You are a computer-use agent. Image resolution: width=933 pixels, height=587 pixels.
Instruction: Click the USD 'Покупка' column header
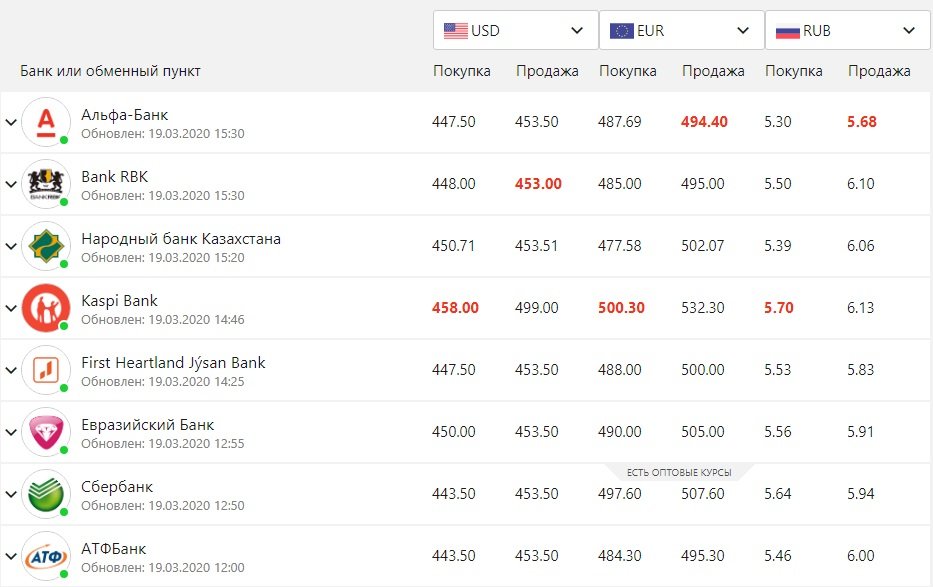pyautogui.click(x=461, y=71)
